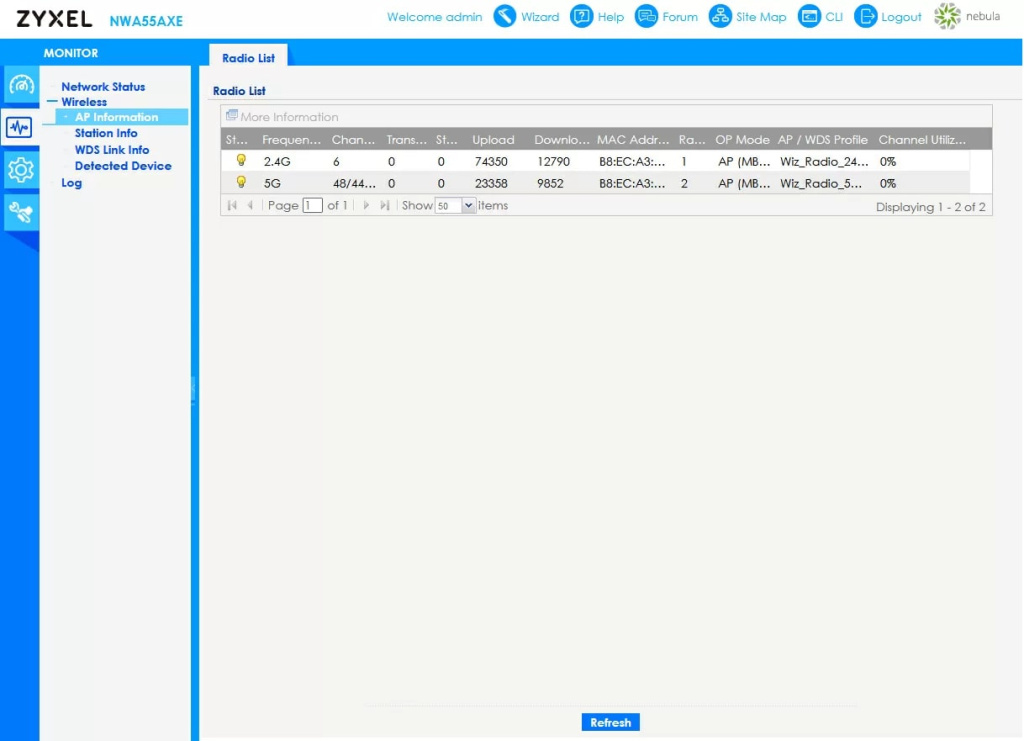Select the Radio List tab
Viewport: 1024px width, 741px height.
(x=248, y=58)
